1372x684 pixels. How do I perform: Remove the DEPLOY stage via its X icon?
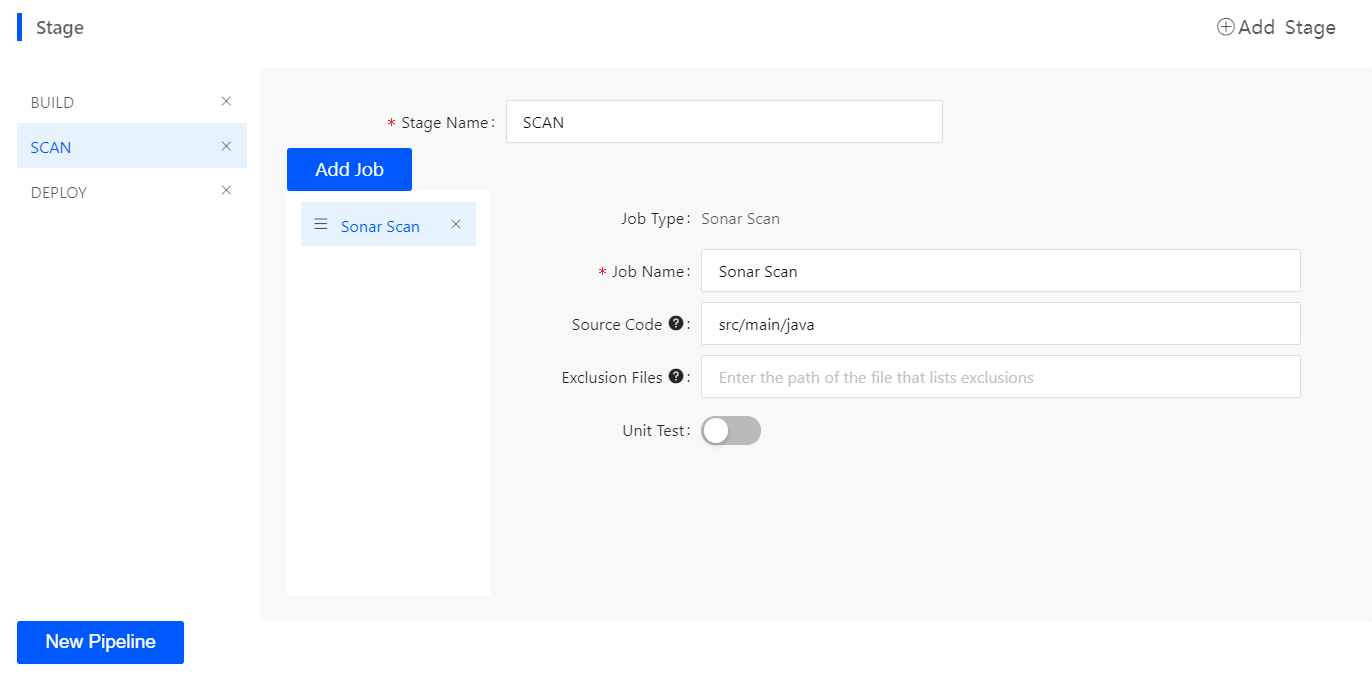(226, 190)
